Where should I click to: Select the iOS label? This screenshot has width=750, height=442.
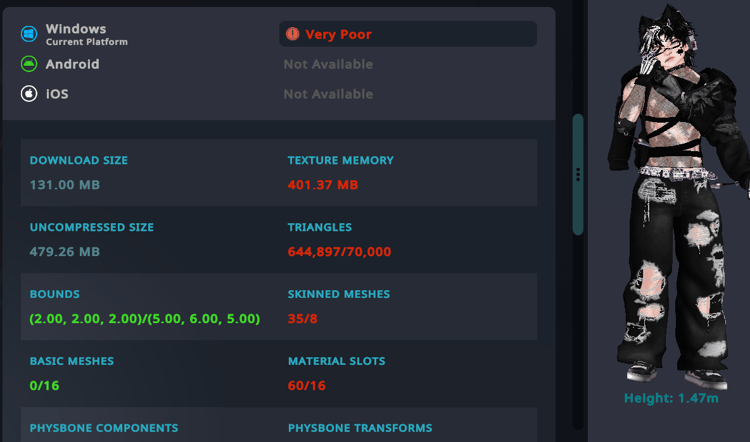57,94
